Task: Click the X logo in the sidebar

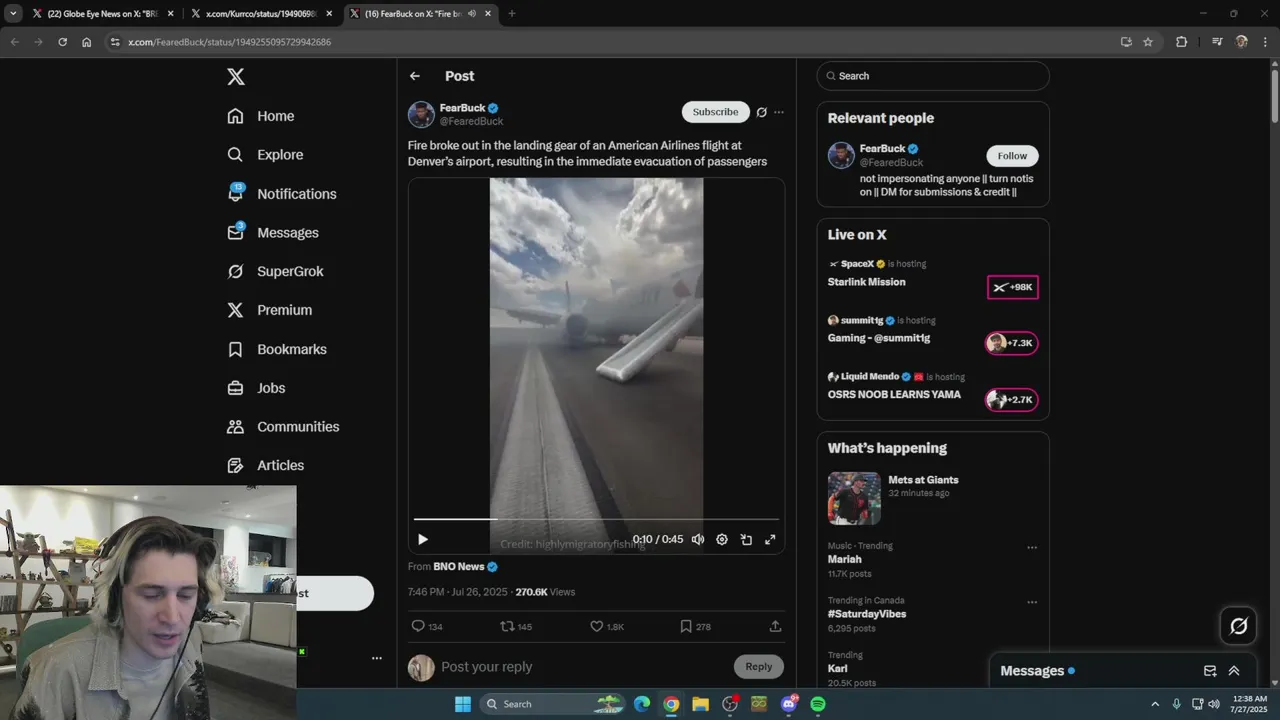Action: [x=235, y=77]
